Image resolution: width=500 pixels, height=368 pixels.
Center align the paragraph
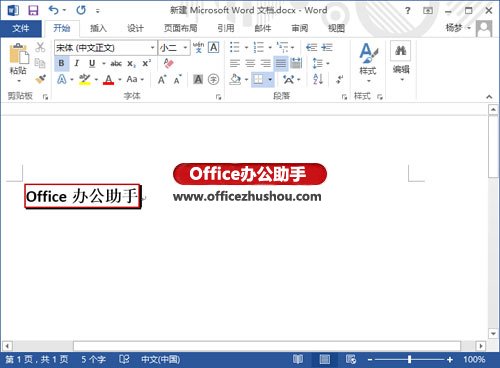(250, 63)
